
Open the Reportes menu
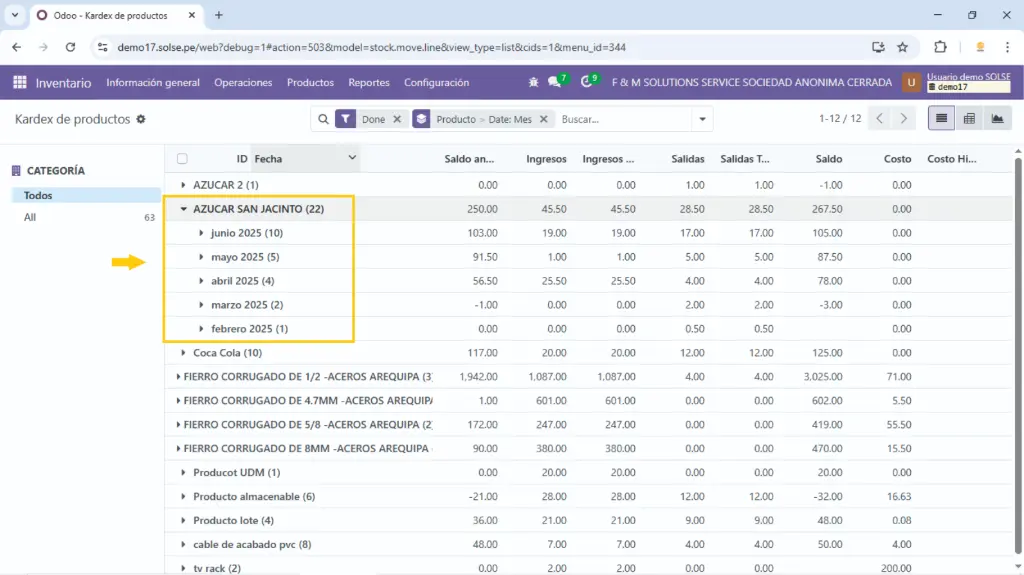click(368, 83)
